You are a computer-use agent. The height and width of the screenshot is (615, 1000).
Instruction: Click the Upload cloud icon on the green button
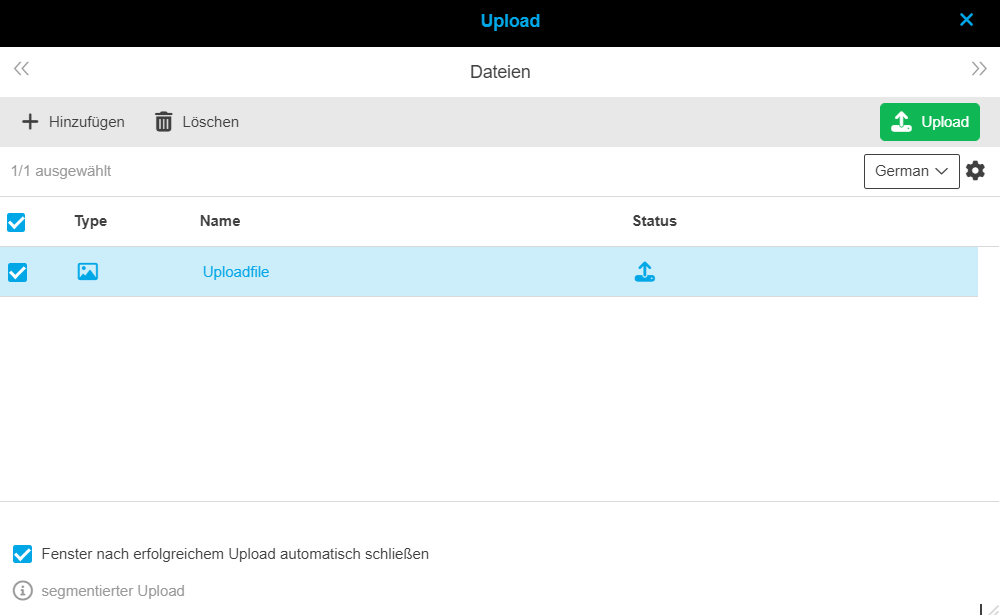(899, 121)
